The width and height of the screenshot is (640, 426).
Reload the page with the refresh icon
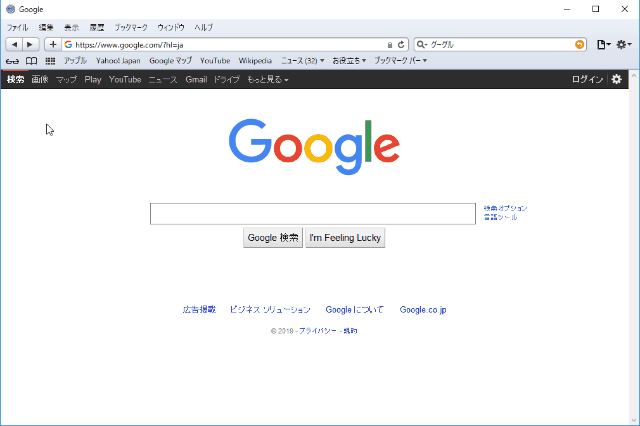click(401, 44)
